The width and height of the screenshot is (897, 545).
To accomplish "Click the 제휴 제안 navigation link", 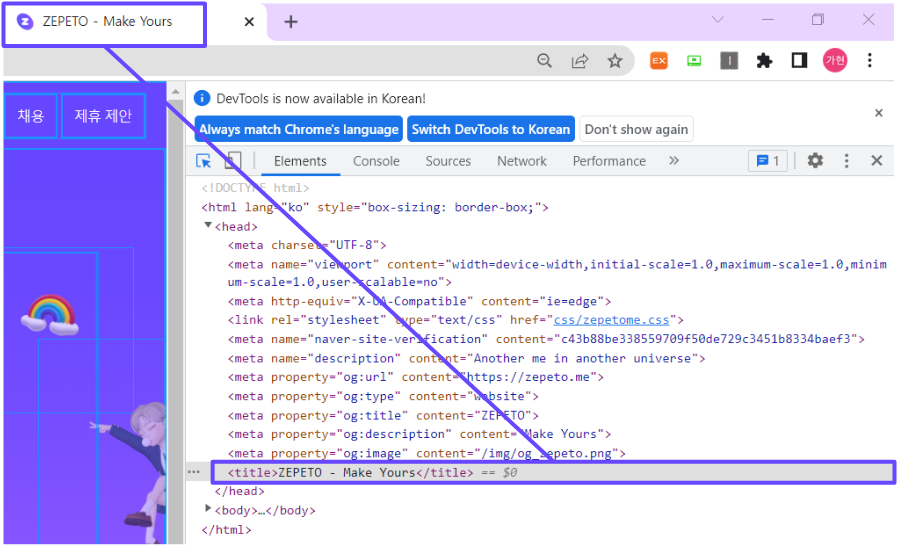I will pos(103,116).
